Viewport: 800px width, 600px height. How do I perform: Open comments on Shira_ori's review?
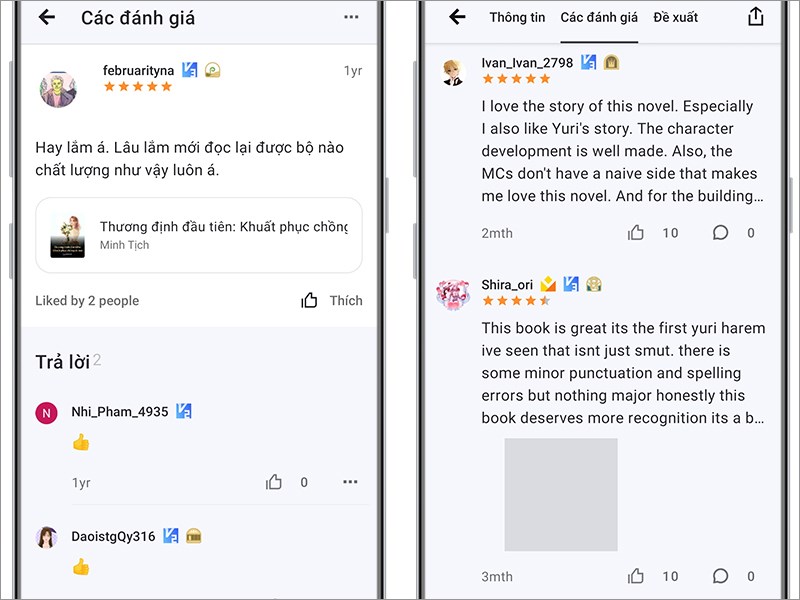click(x=720, y=576)
